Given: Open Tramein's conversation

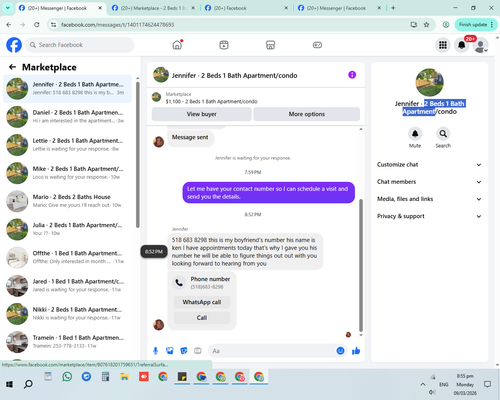Looking at the screenshot, I should coord(67,342).
